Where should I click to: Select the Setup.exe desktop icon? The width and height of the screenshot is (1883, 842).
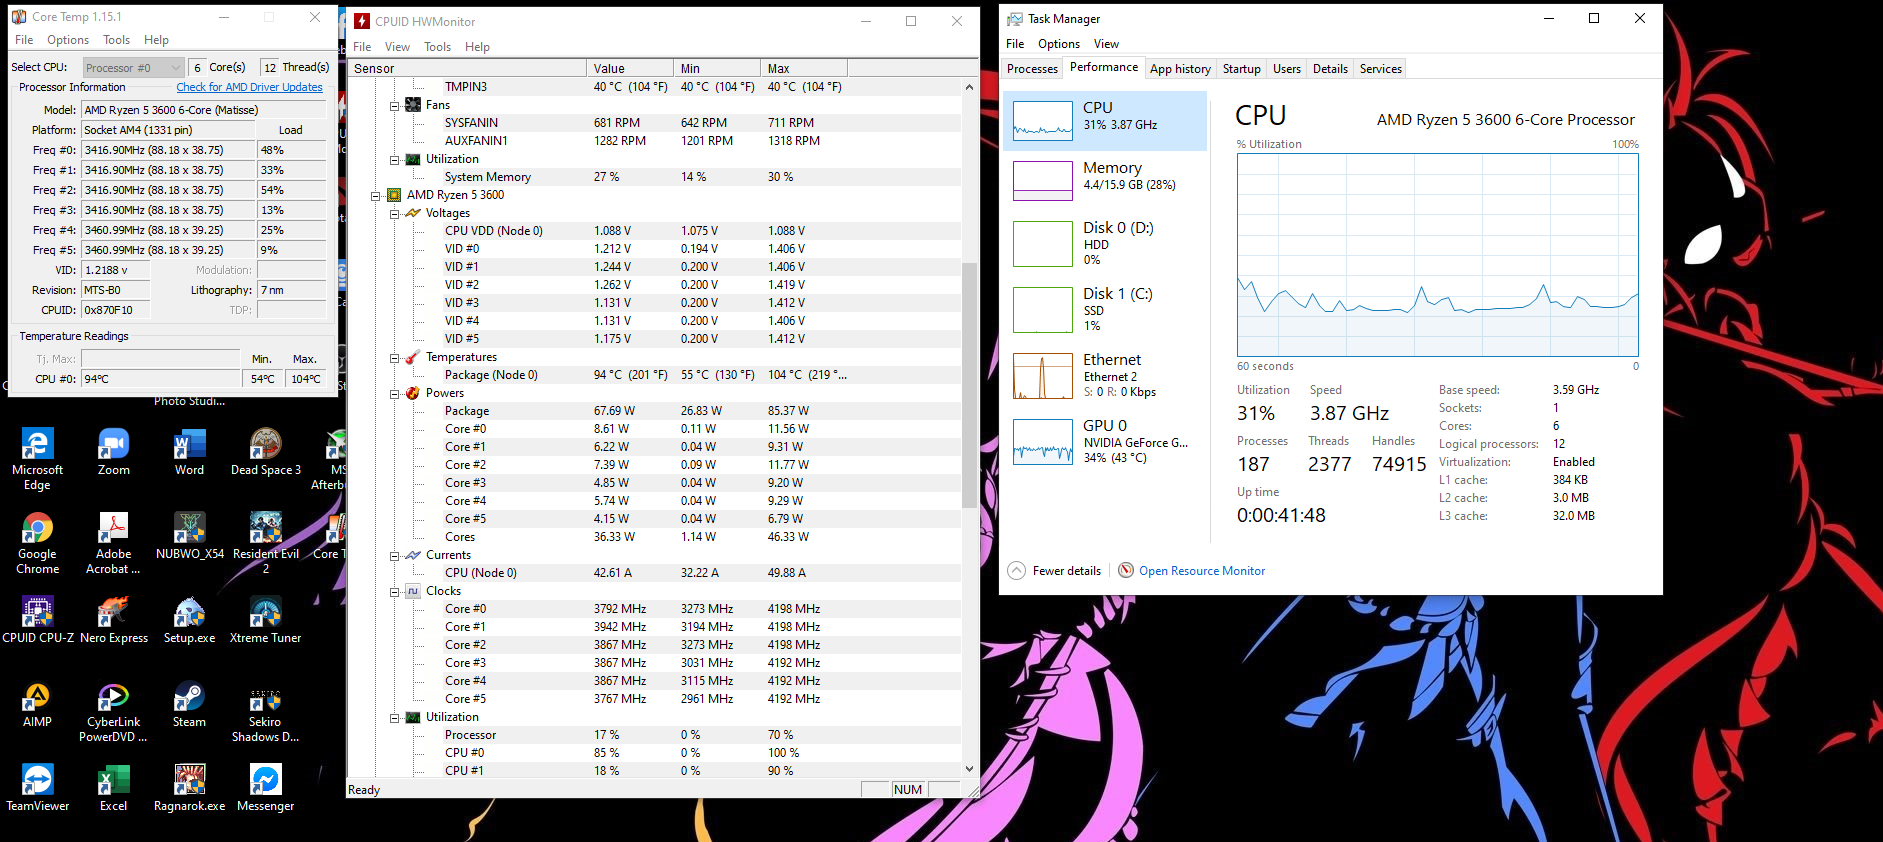189,620
